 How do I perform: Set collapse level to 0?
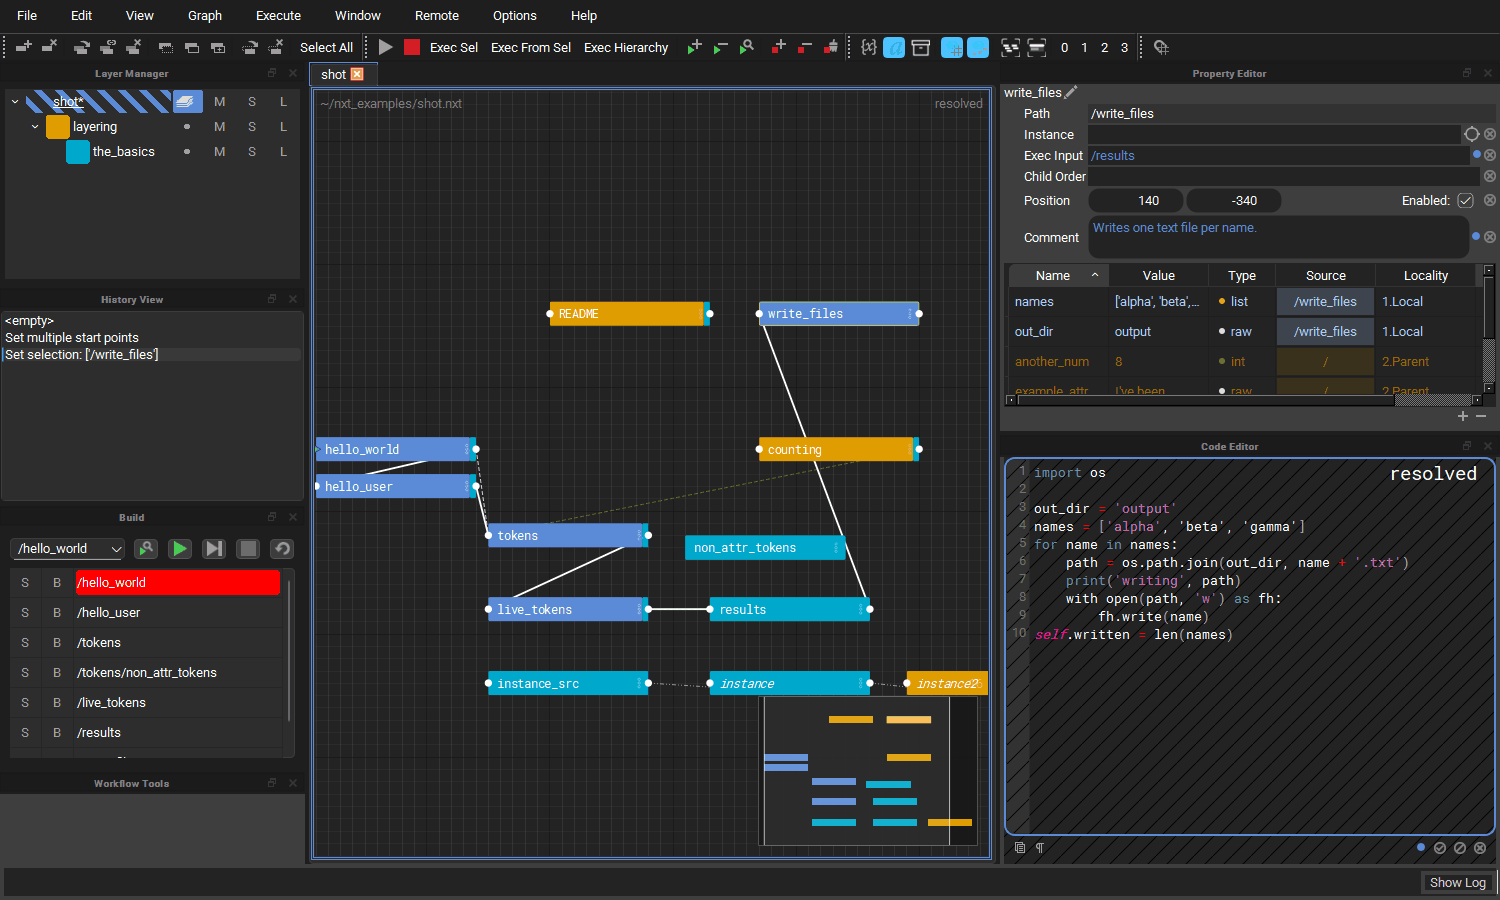coord(1064,47)
